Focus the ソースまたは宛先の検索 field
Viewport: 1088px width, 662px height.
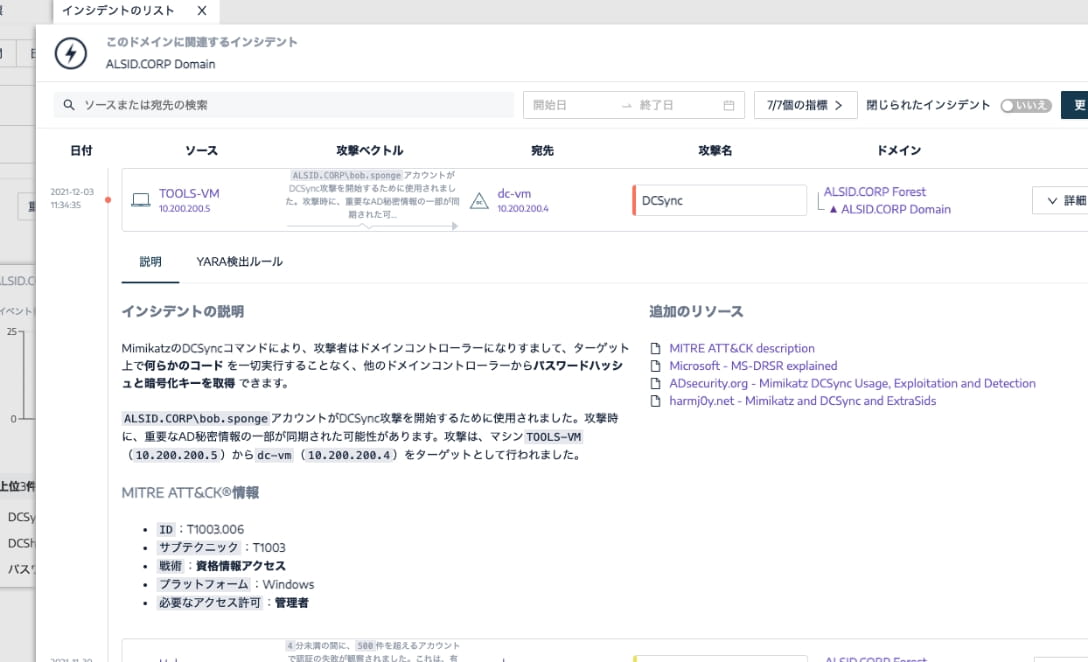284,105
